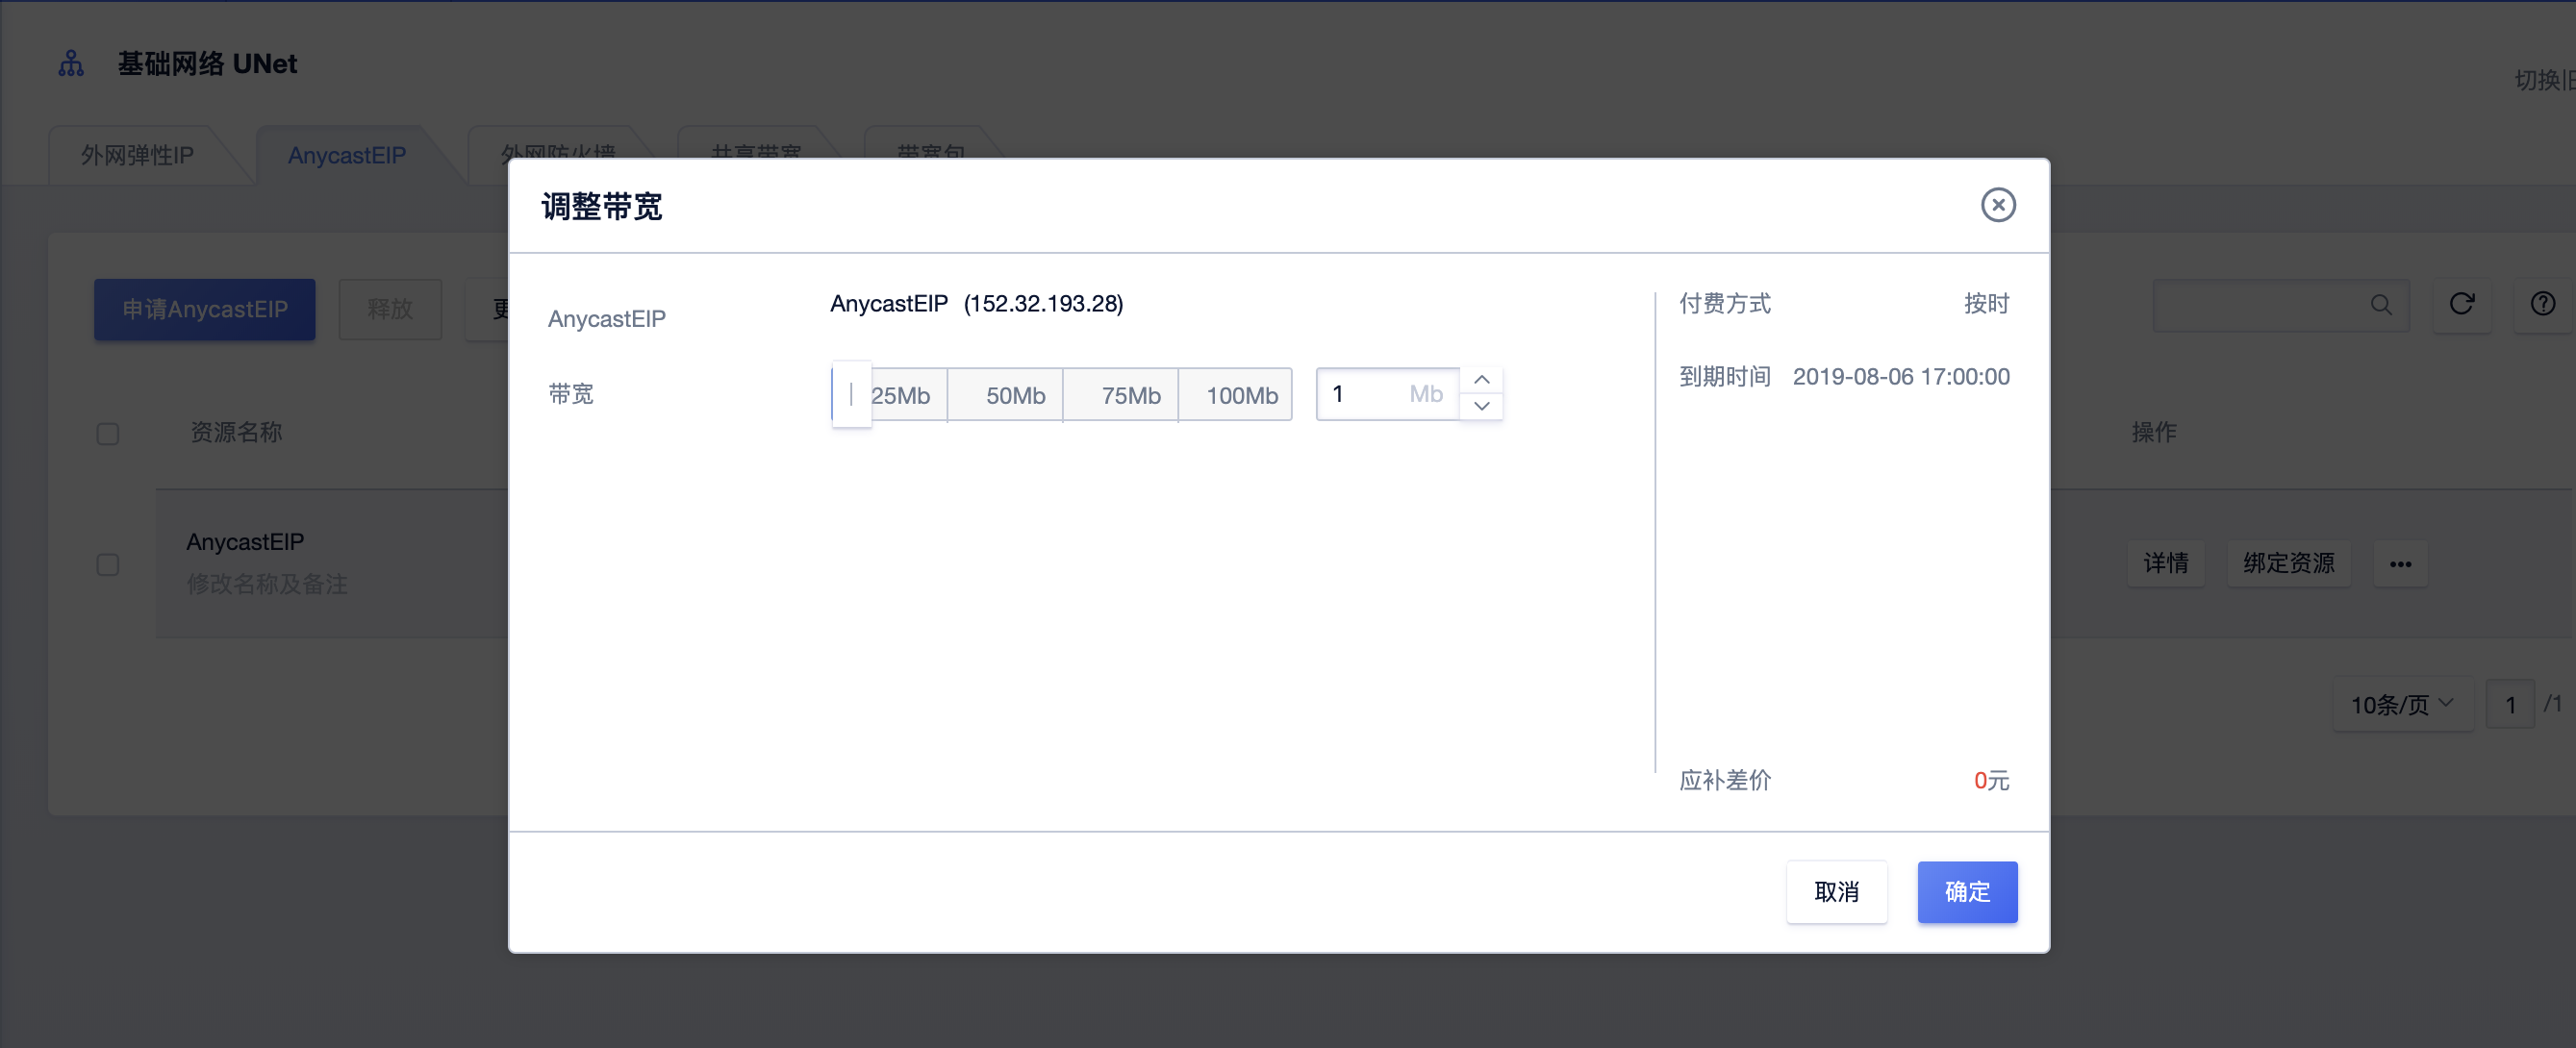The height and width of the screenshot is (1048, 2576).
Task: Click the 操作 column header
Action: 2154,432
